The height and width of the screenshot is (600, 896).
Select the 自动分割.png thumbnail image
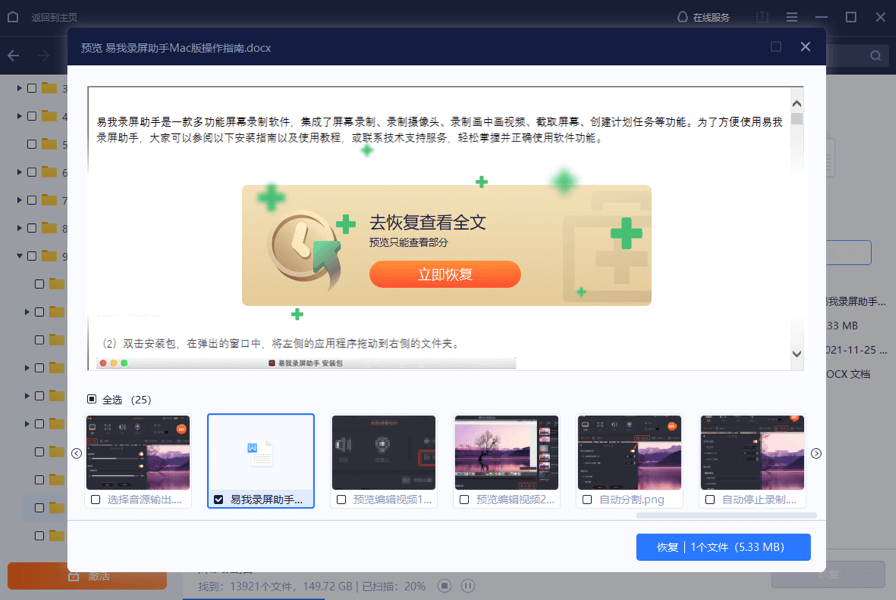pyautogui.click(x=629, y=453)
